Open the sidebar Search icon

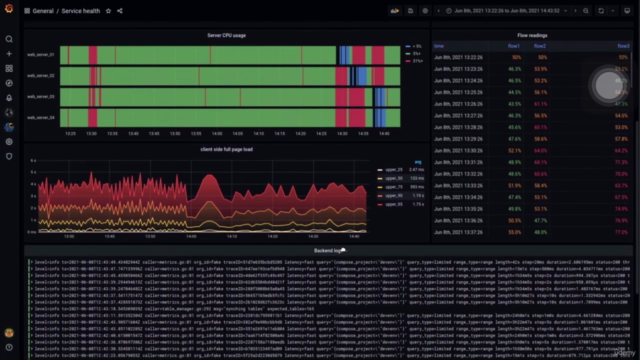click(9, 39)
